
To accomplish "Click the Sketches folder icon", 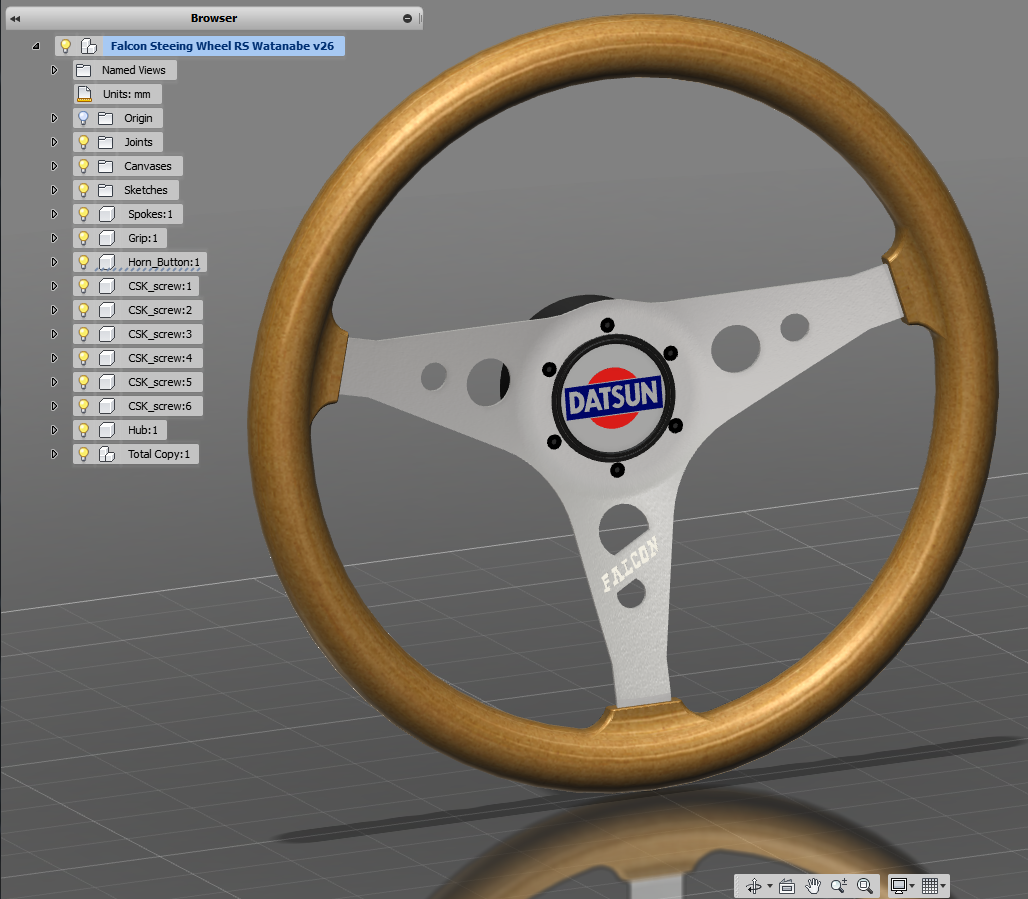I will (x=106, y=190).
